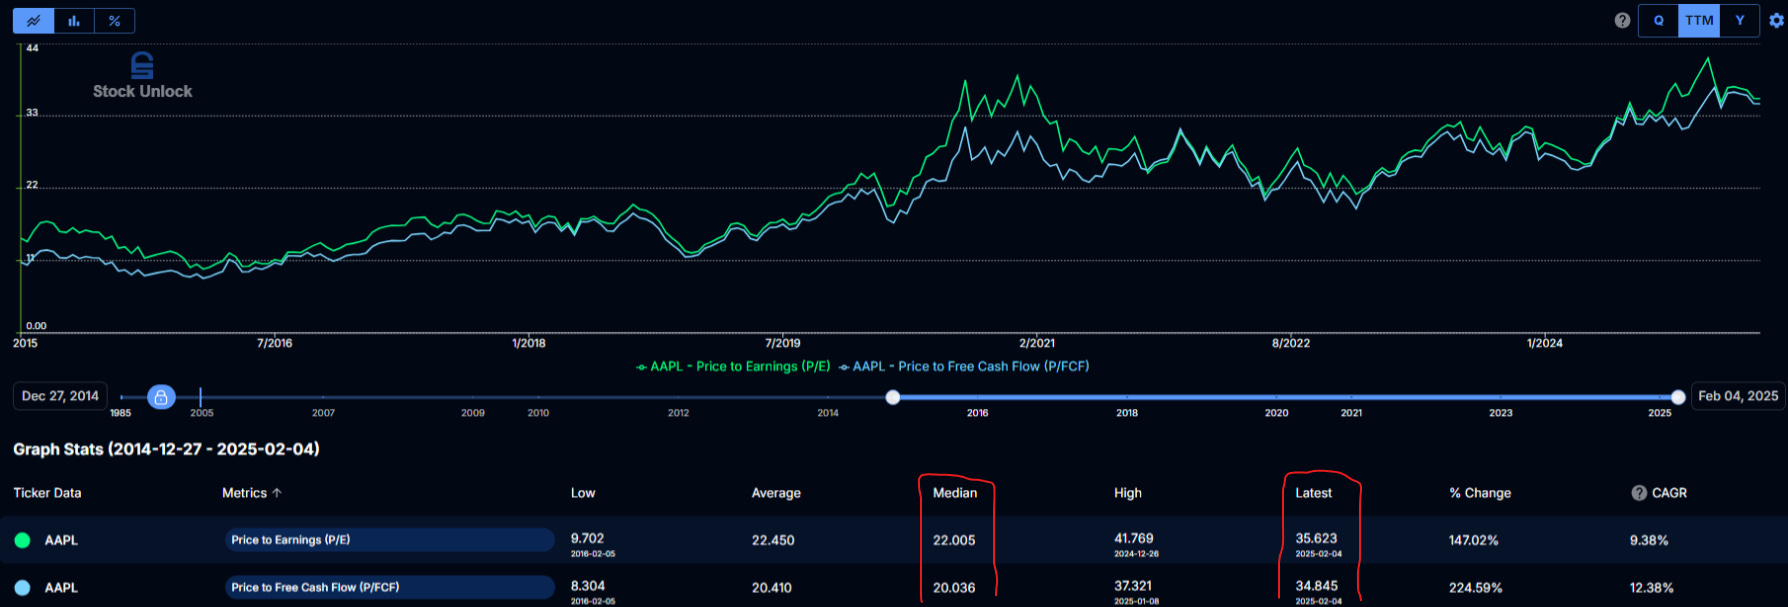Click the 224.59% change value
Image resolution: width=1788 pixels, height=607 pixels.
click(1476, 588)
